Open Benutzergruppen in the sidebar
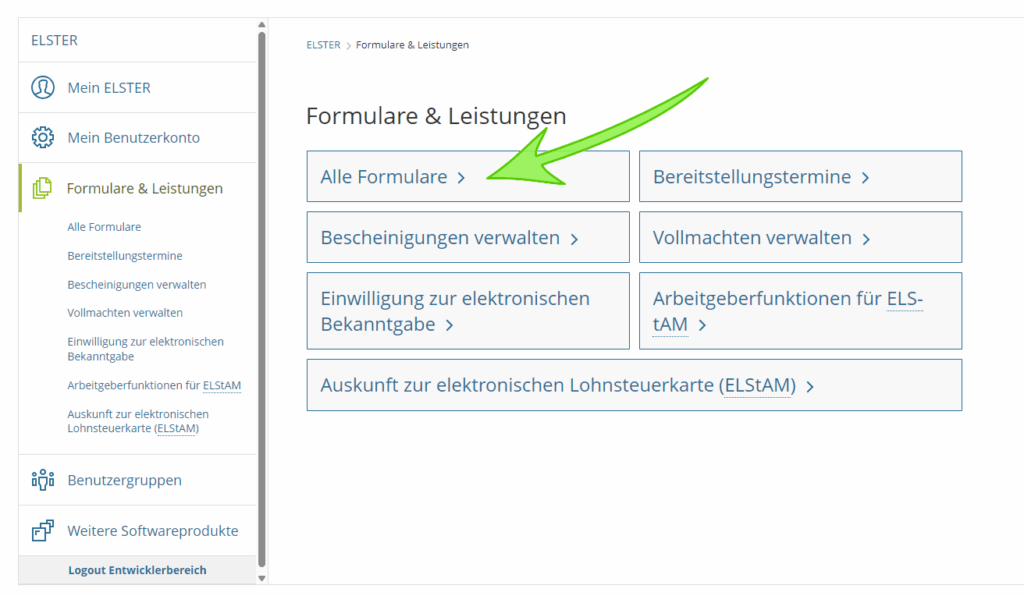The image size is (1024, 596). pyautogui.click(x=138, y=480)
